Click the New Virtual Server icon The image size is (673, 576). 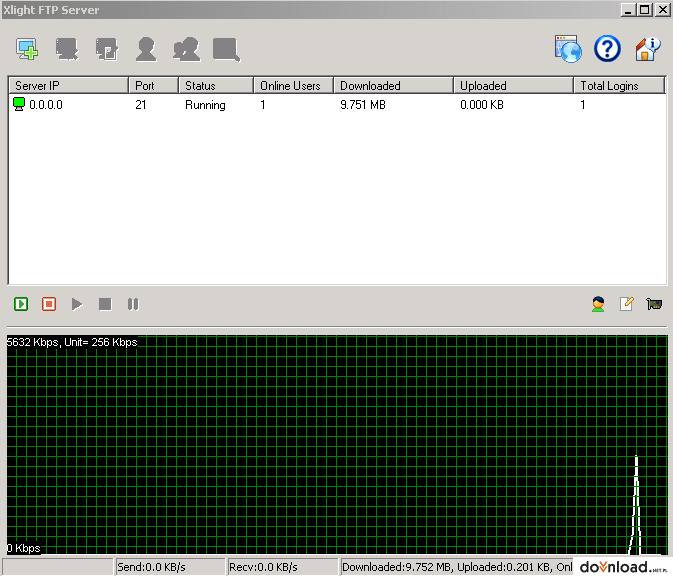(x=27, y=49)
